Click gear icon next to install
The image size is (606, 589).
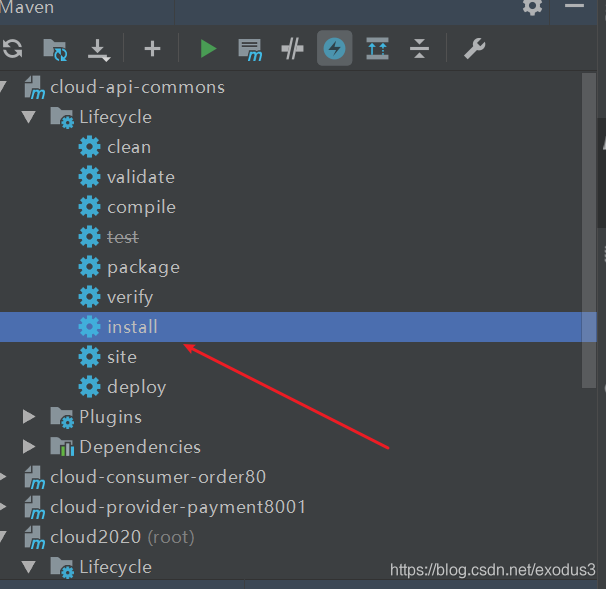[90, 327]
